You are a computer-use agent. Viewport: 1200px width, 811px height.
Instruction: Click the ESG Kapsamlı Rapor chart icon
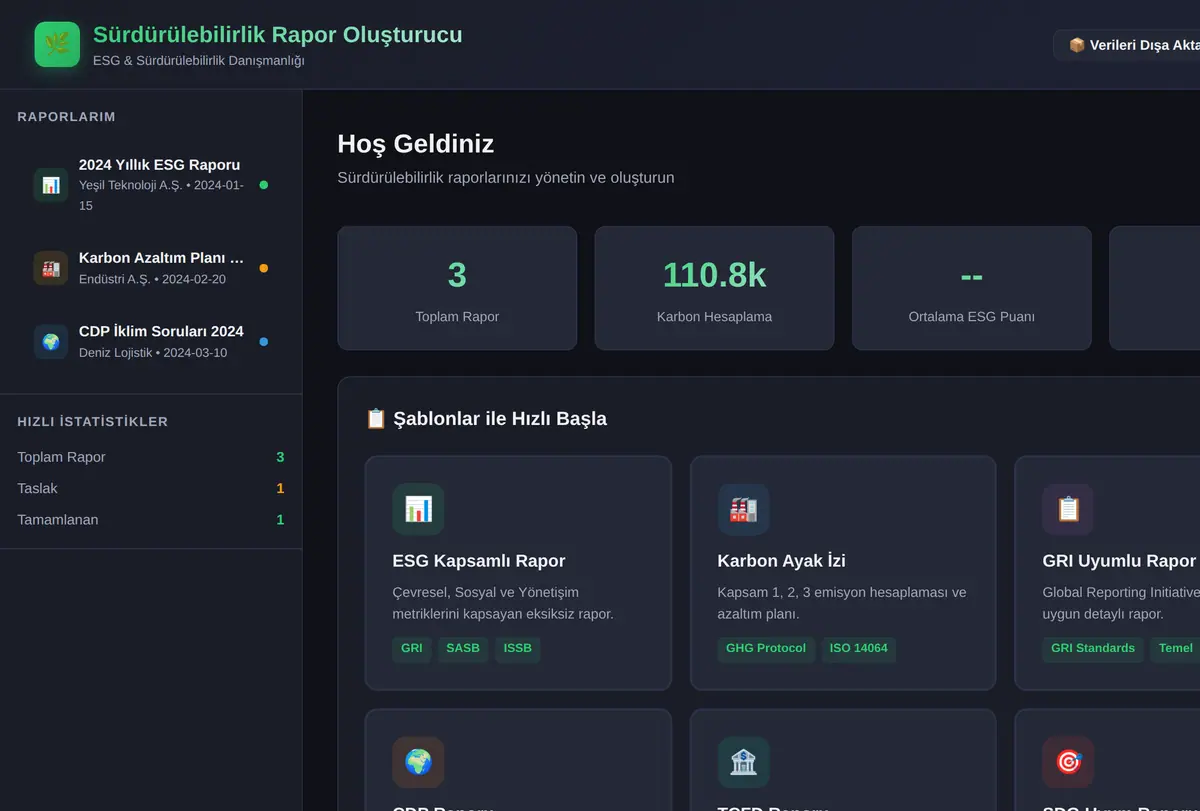418,510
